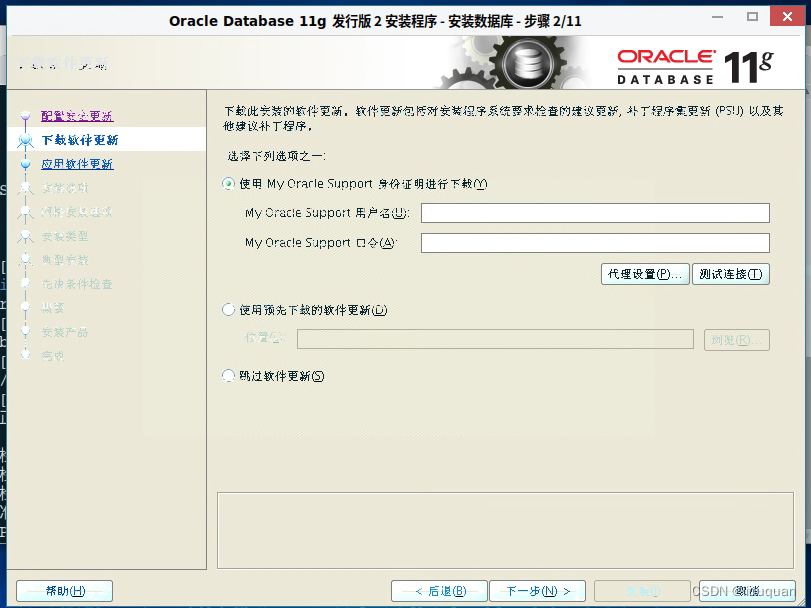Select 跳过软件更新 option
The width and height of the screenshot is (811, 608).
pos(229,375)
